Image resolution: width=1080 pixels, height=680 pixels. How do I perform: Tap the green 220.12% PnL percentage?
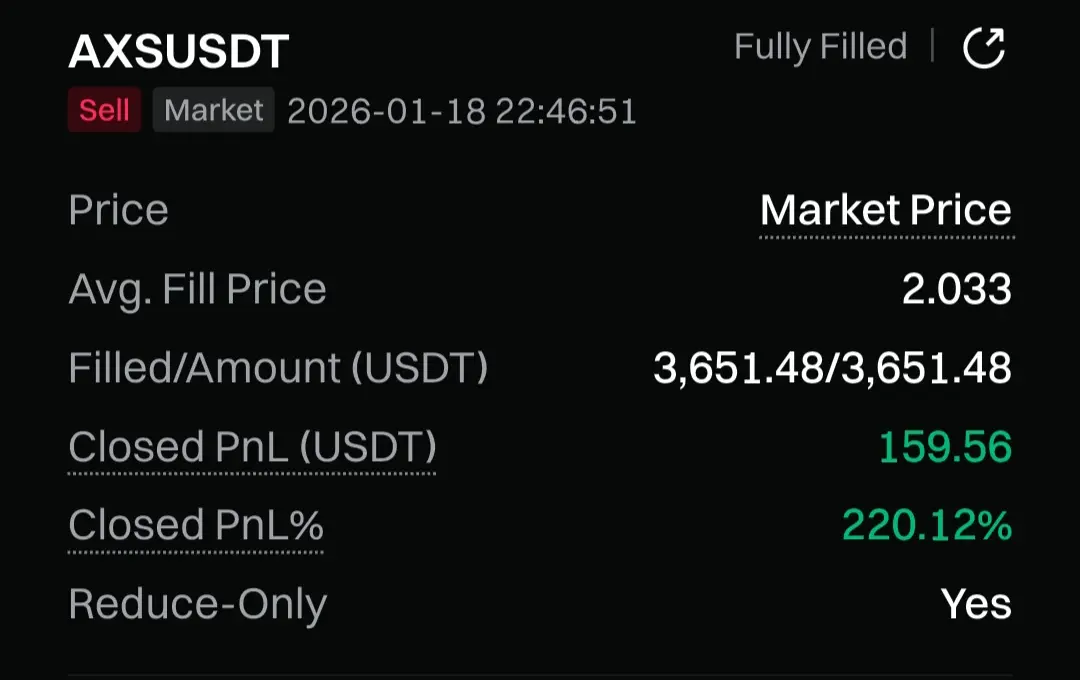[x=927, y=526]
